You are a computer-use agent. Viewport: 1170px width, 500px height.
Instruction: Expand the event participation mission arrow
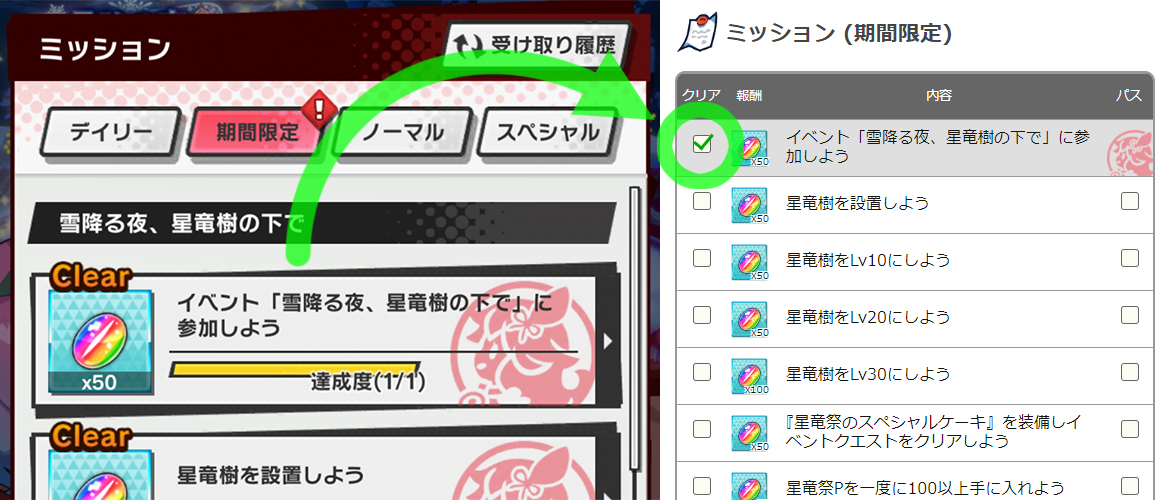coord(608,341)
